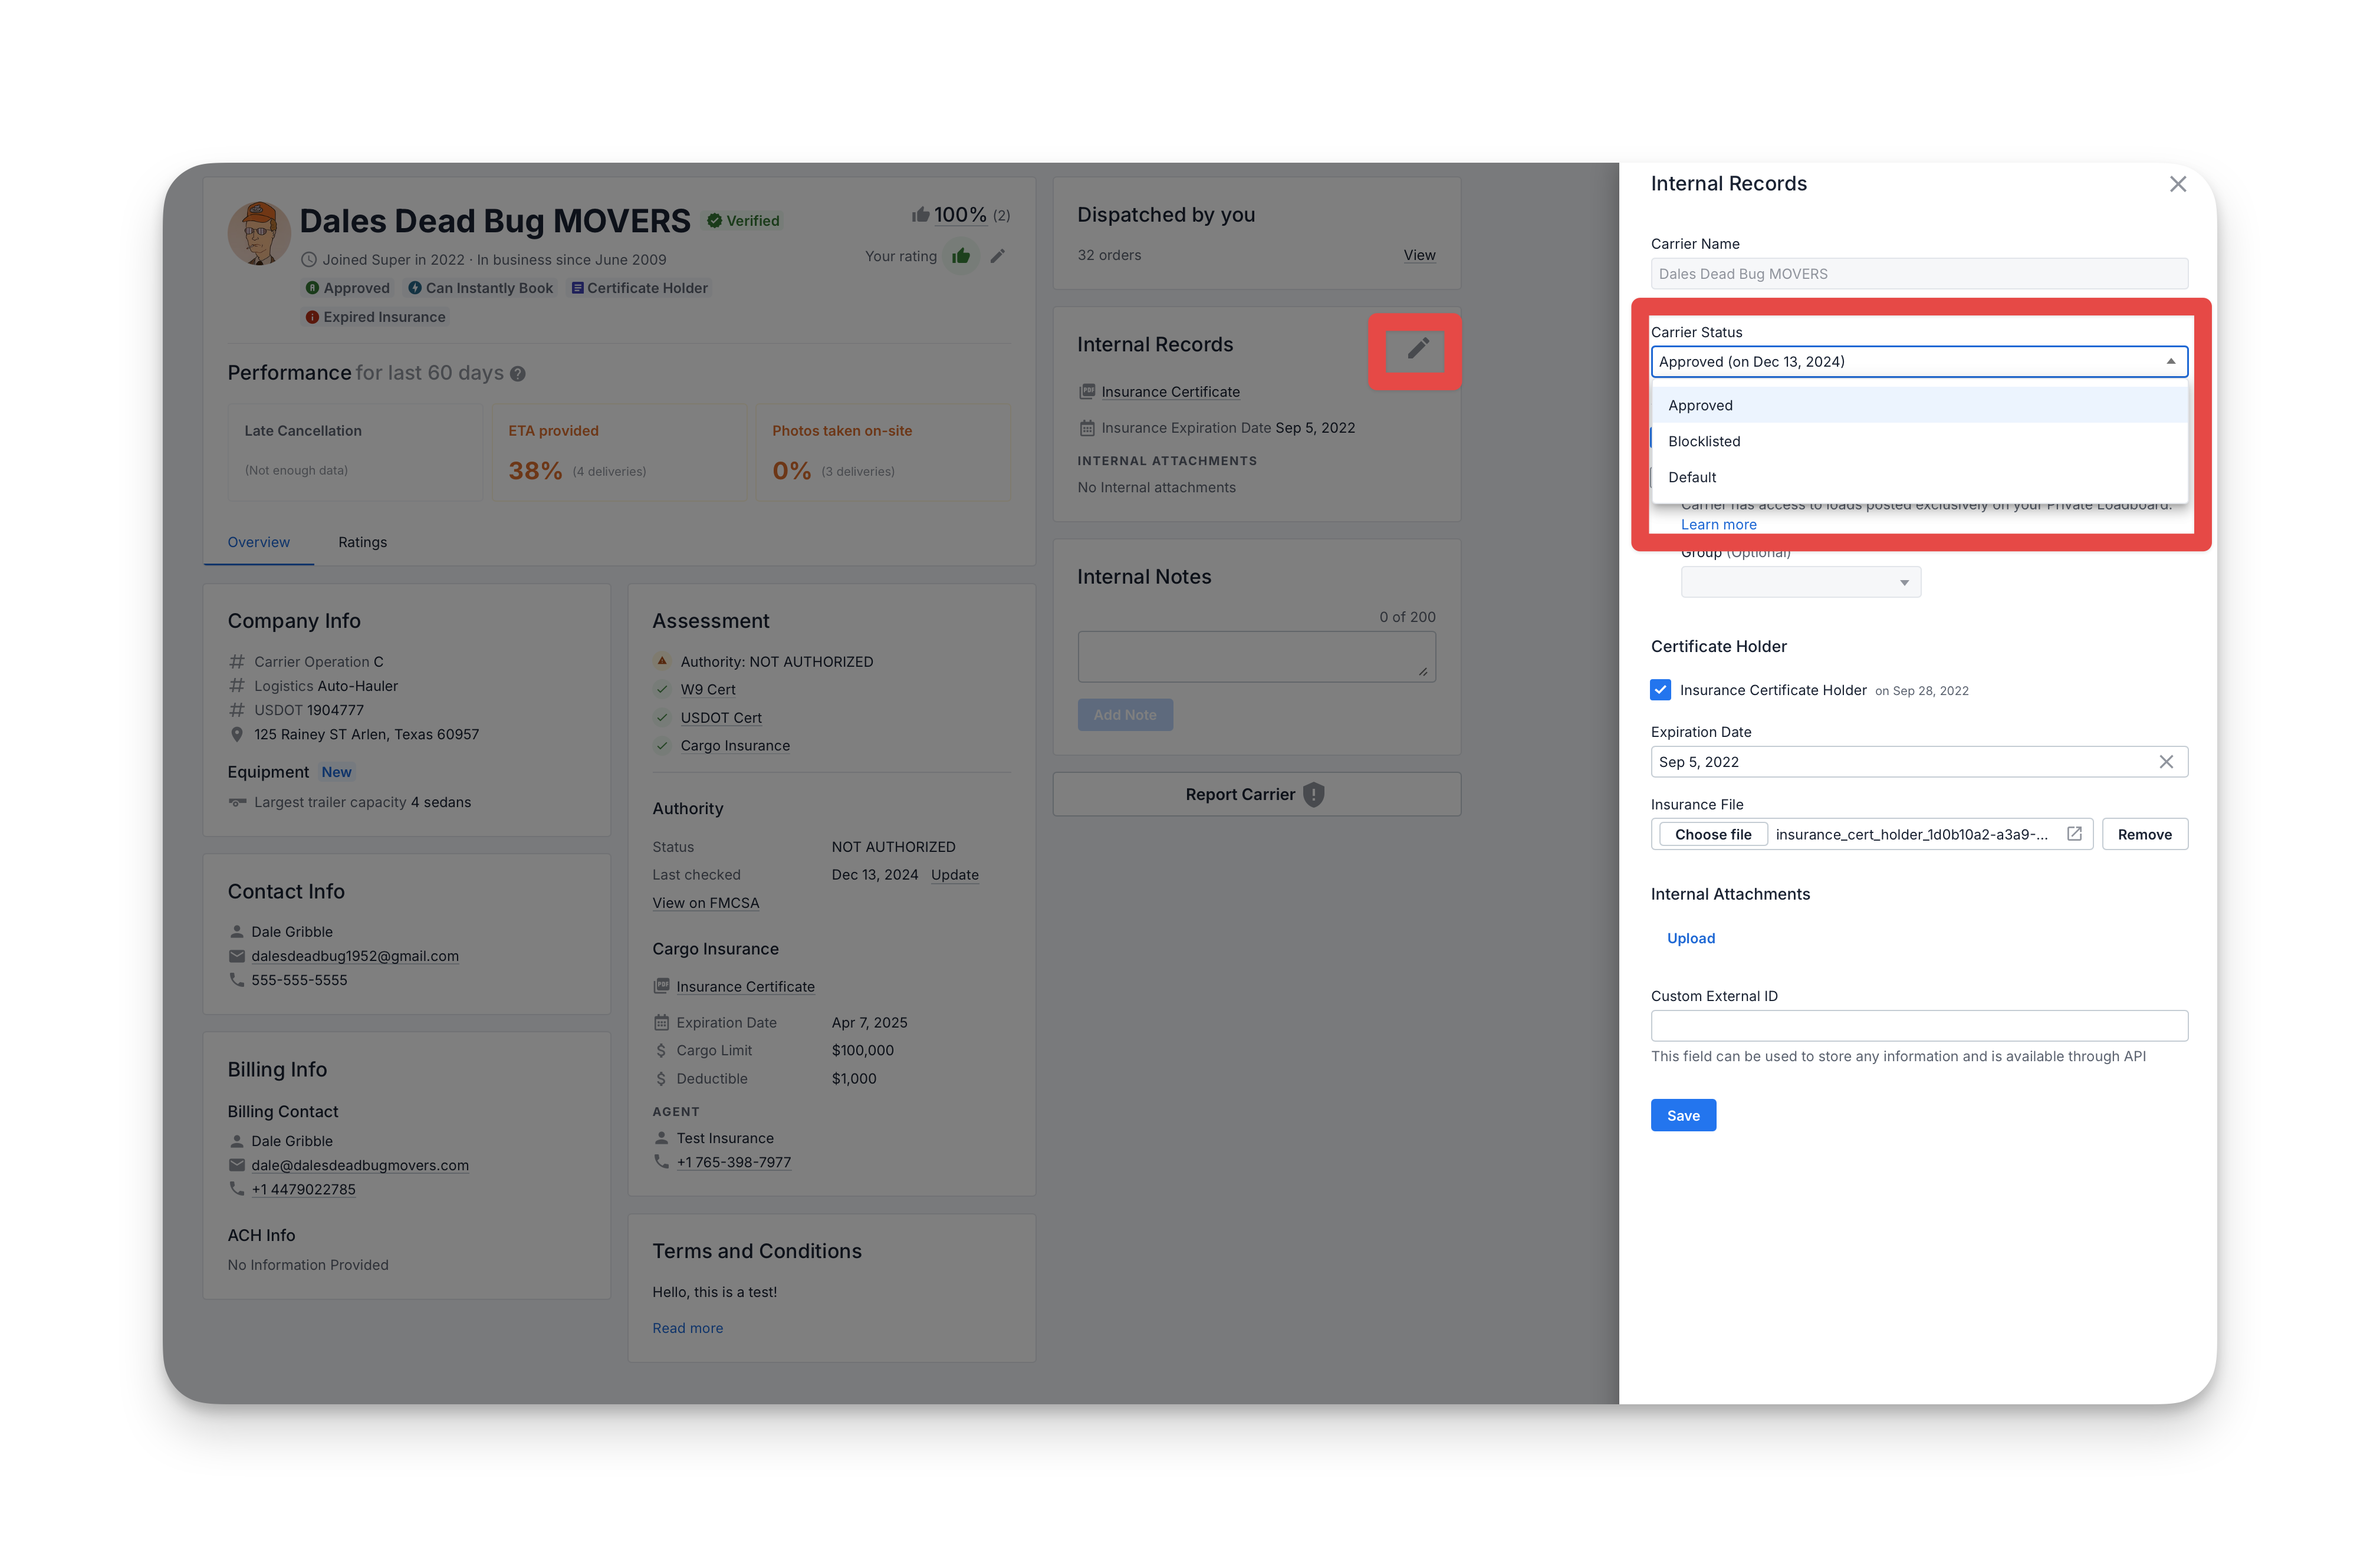
Task: Click the billing email dale@dalesdeadbugmovers.com
Action: coord(360,1165)
